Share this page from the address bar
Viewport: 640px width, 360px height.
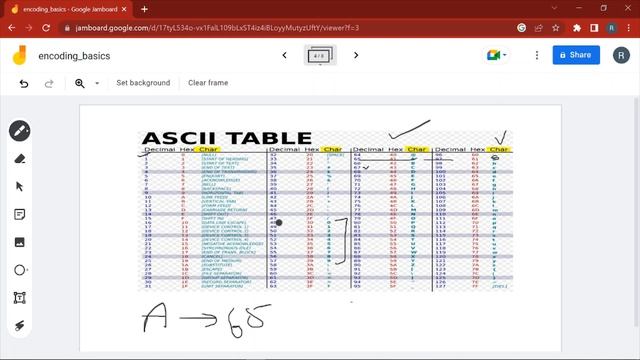pyautogui.click(x=538, y=28)
